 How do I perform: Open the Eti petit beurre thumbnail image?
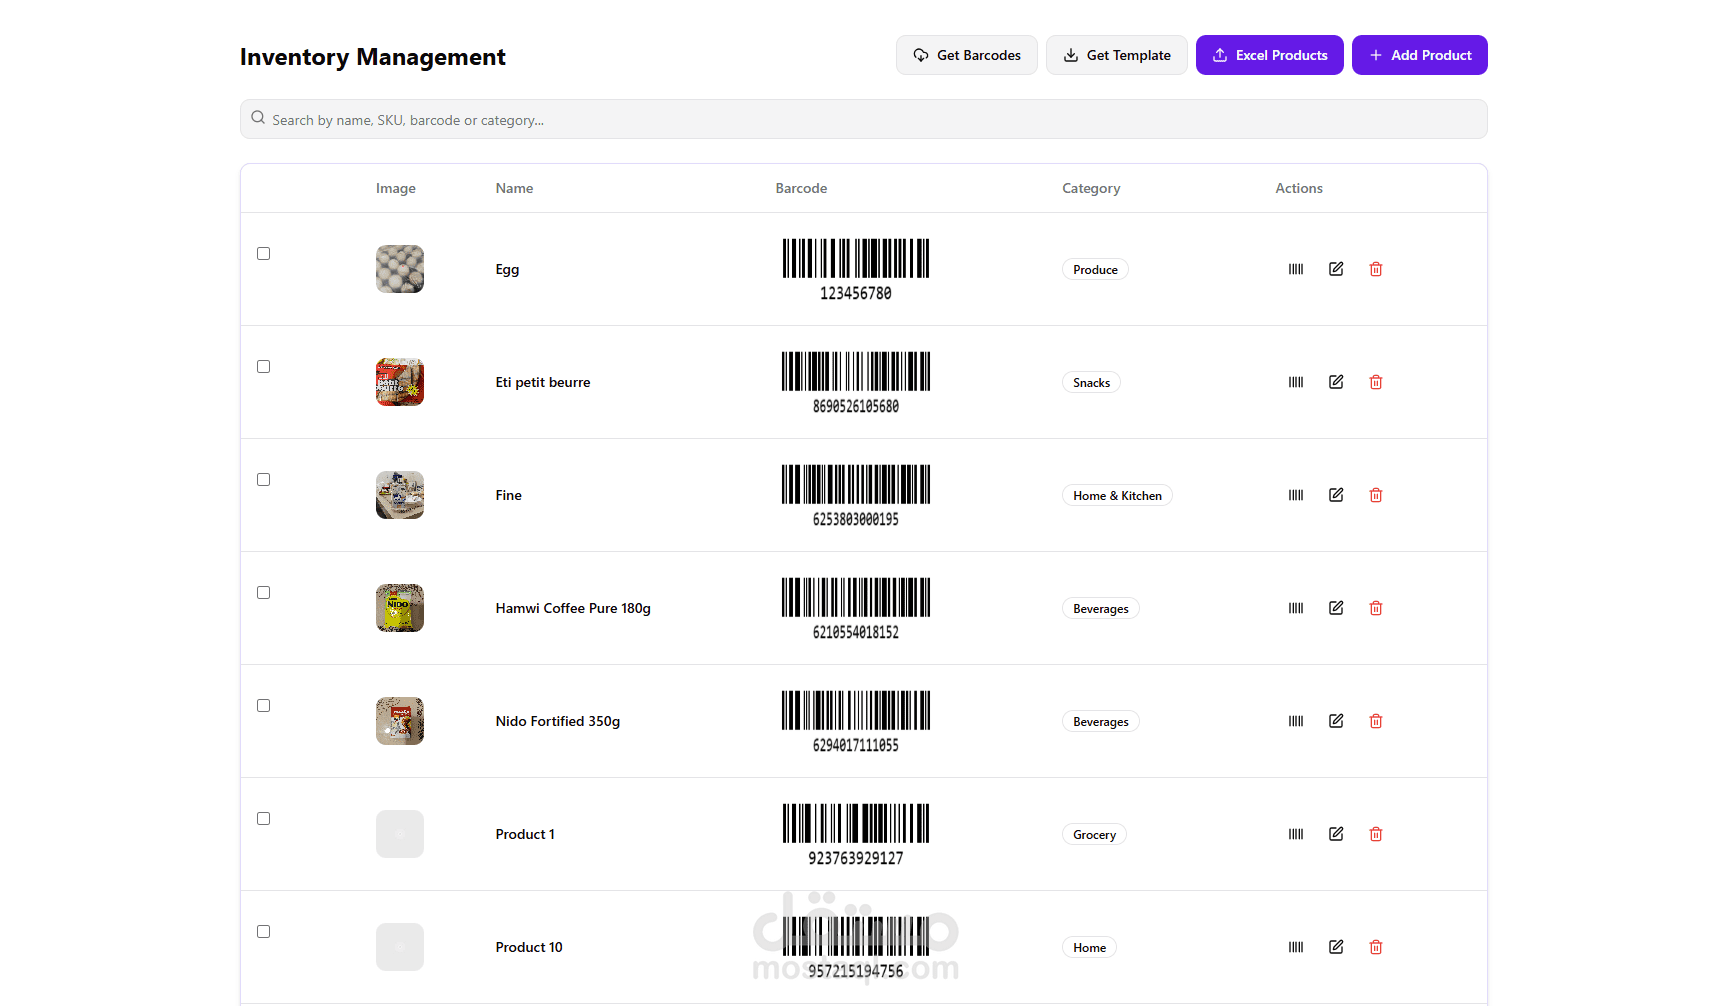point(400,382)
